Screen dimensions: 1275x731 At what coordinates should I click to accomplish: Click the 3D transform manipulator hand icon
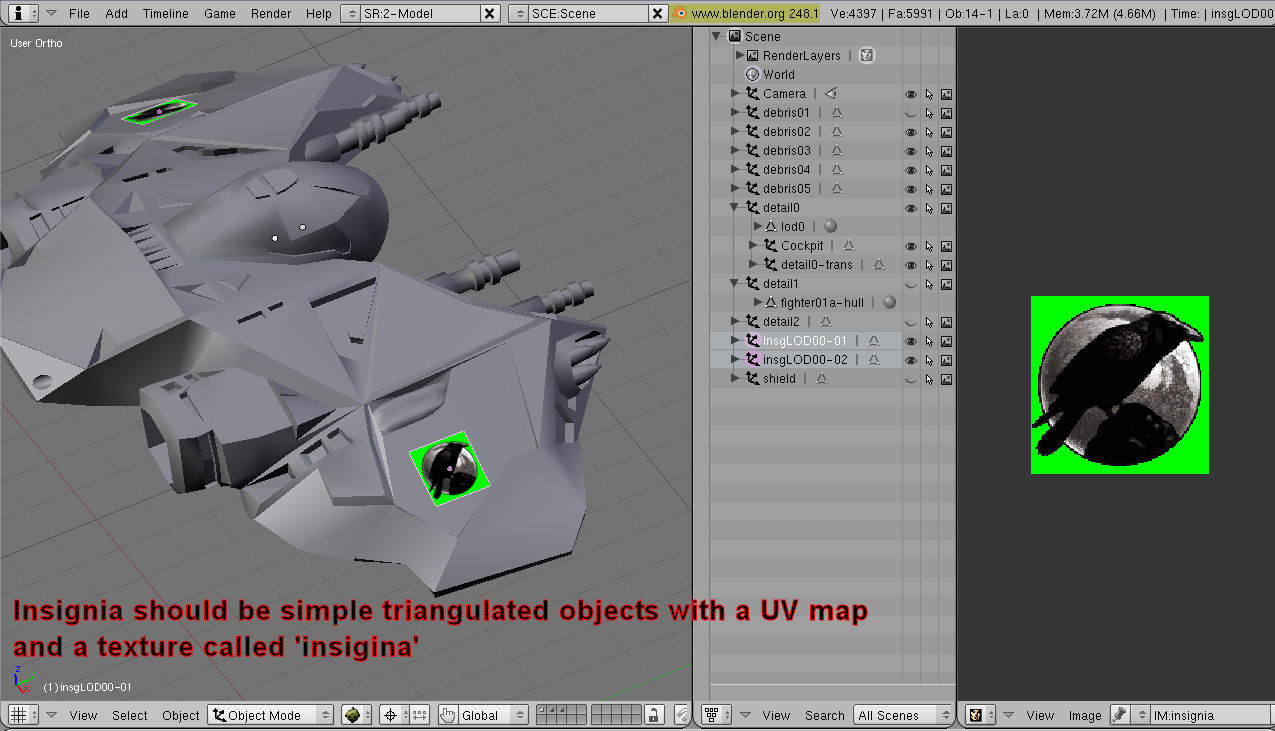447,715
